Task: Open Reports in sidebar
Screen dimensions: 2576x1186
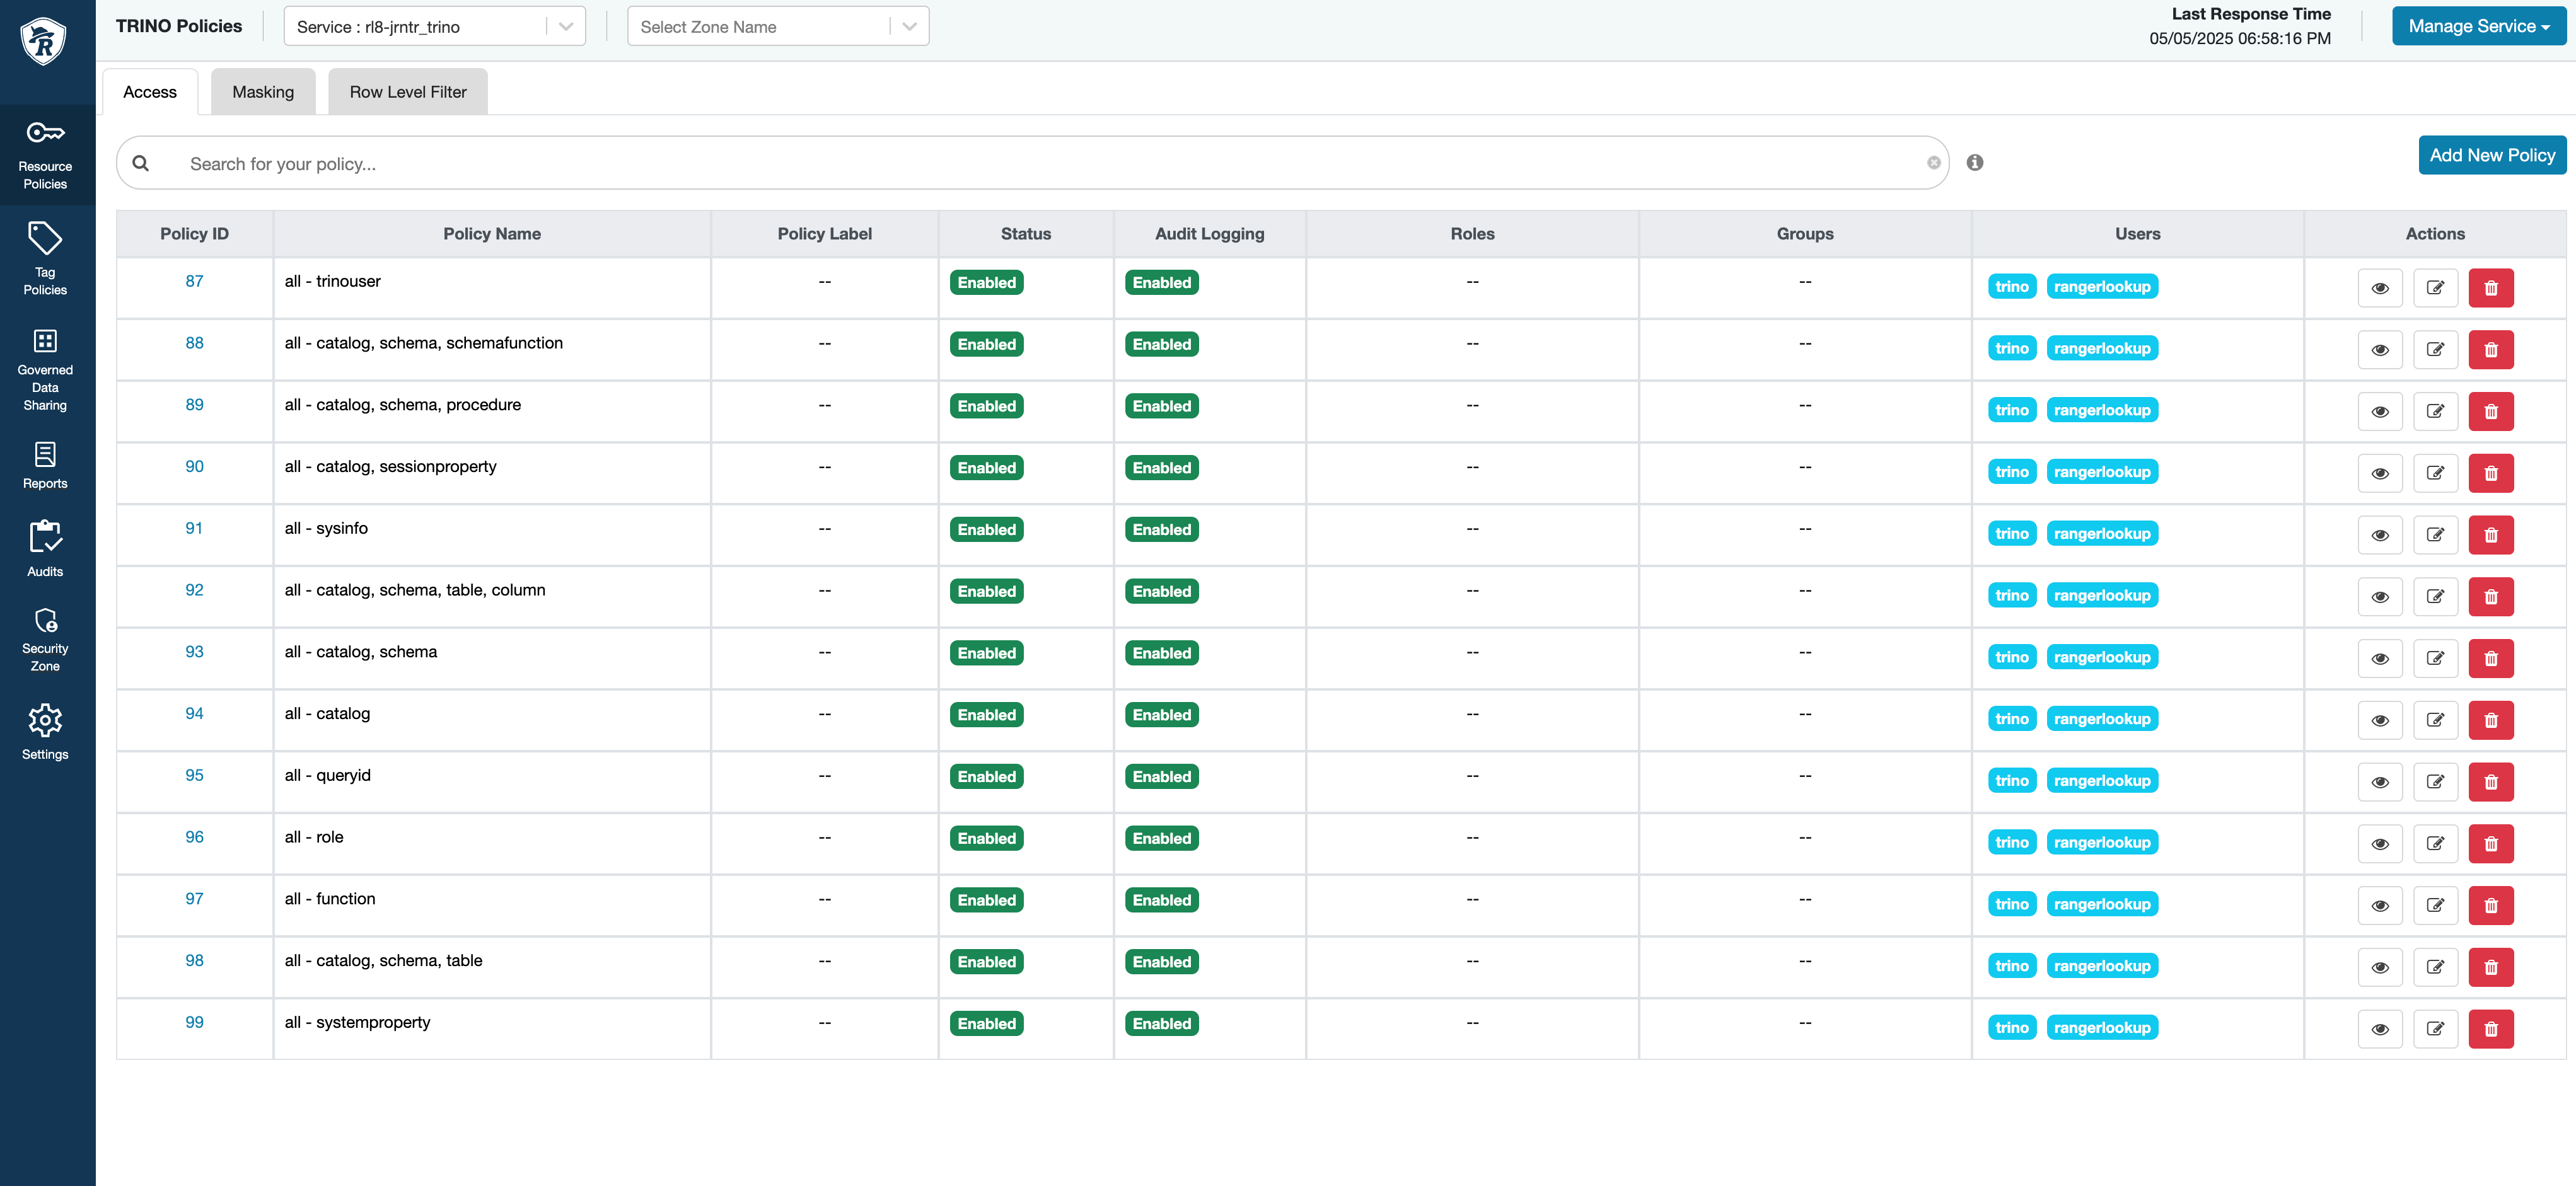Action: (x=45, y=466)
